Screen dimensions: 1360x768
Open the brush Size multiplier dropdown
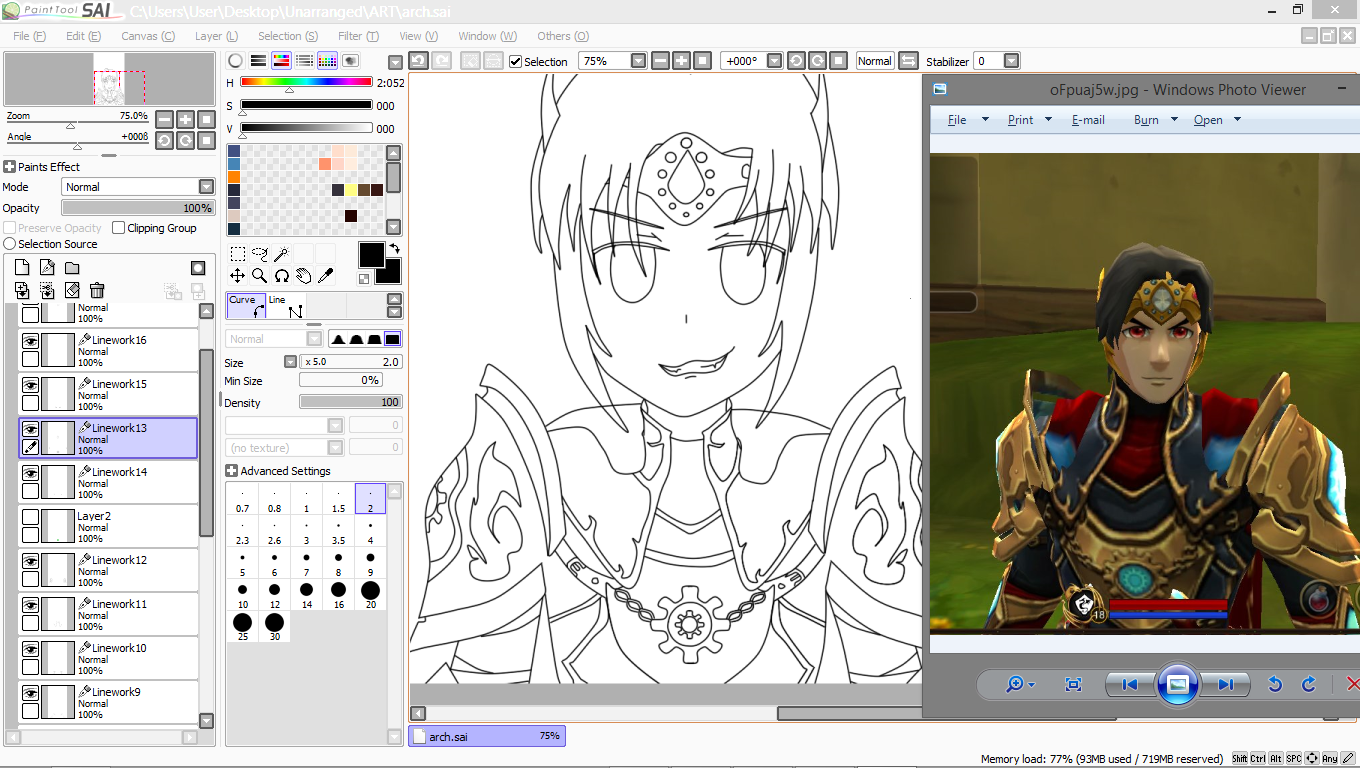(290, 362)
